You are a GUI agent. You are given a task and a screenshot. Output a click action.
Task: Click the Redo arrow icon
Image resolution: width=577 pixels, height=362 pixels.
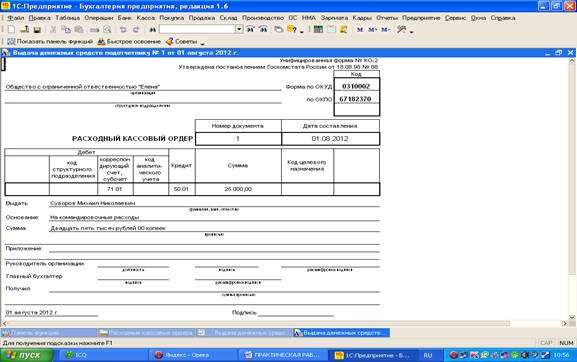(136, 29)
